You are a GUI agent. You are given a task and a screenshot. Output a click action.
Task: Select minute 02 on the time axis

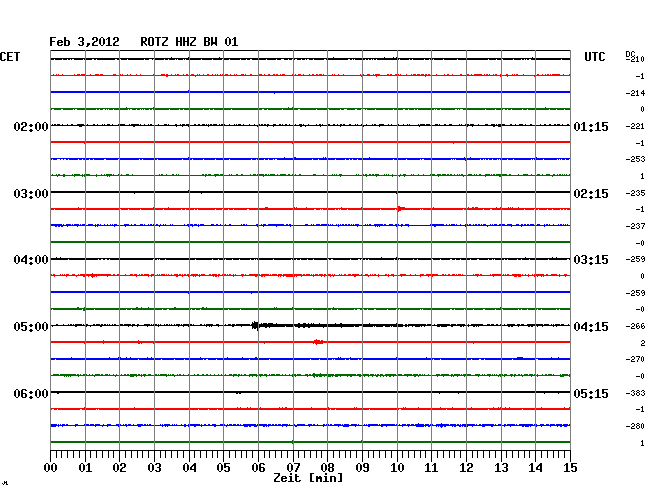119,468
